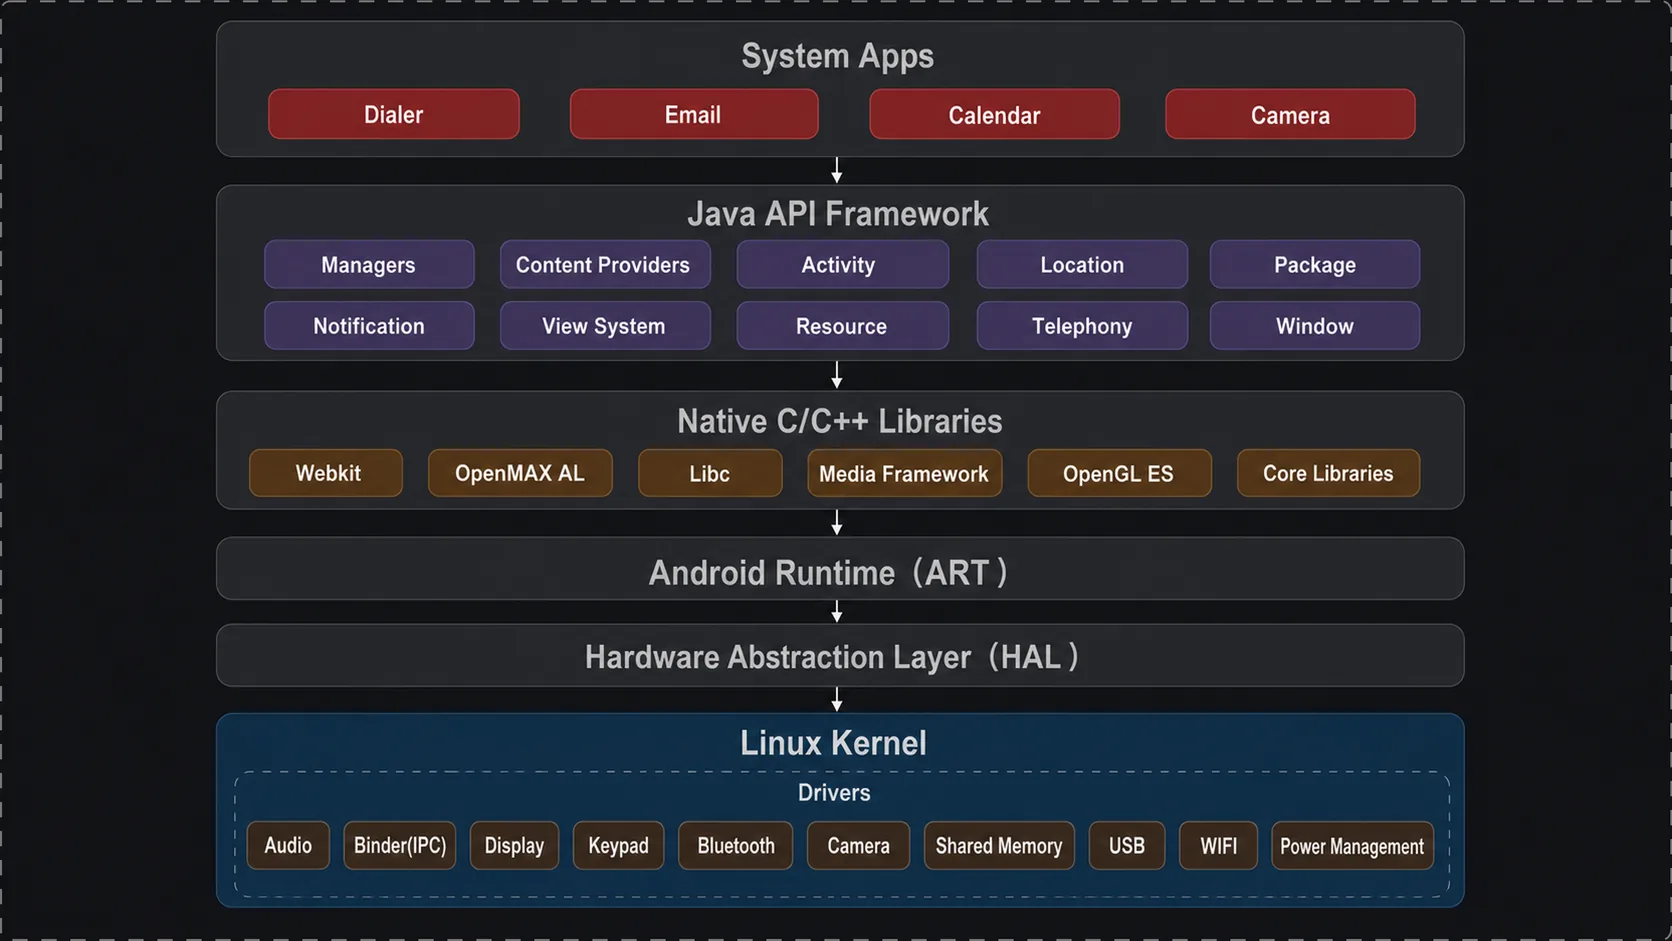The width and height of the screenshot is (1672, 941).
Task: Click the Audio driver block
Action: tap(288, 846)
